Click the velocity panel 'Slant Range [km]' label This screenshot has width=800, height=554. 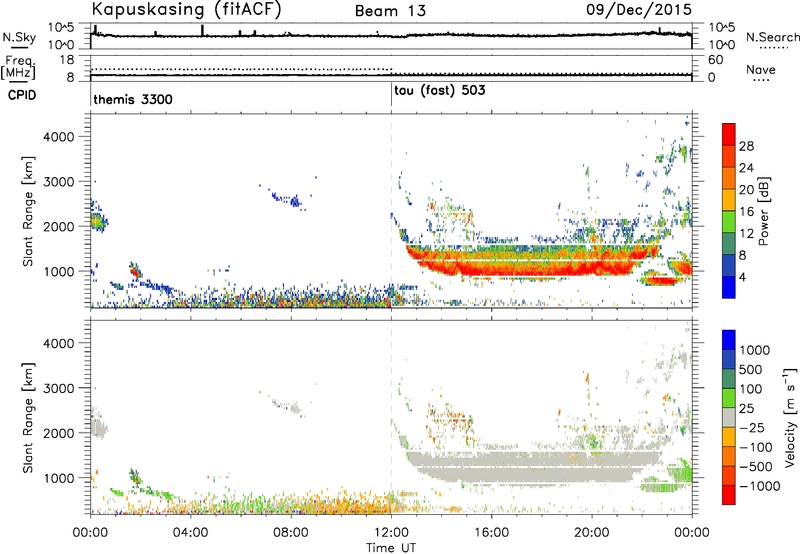point(28,417)
